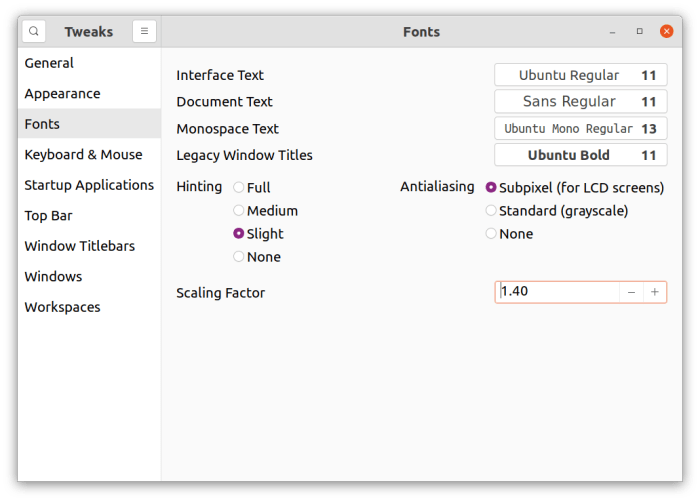The height and width of the screenshot is (501, 700).
Task: Open Monospace Text font chooser
Action: (580, 128)
